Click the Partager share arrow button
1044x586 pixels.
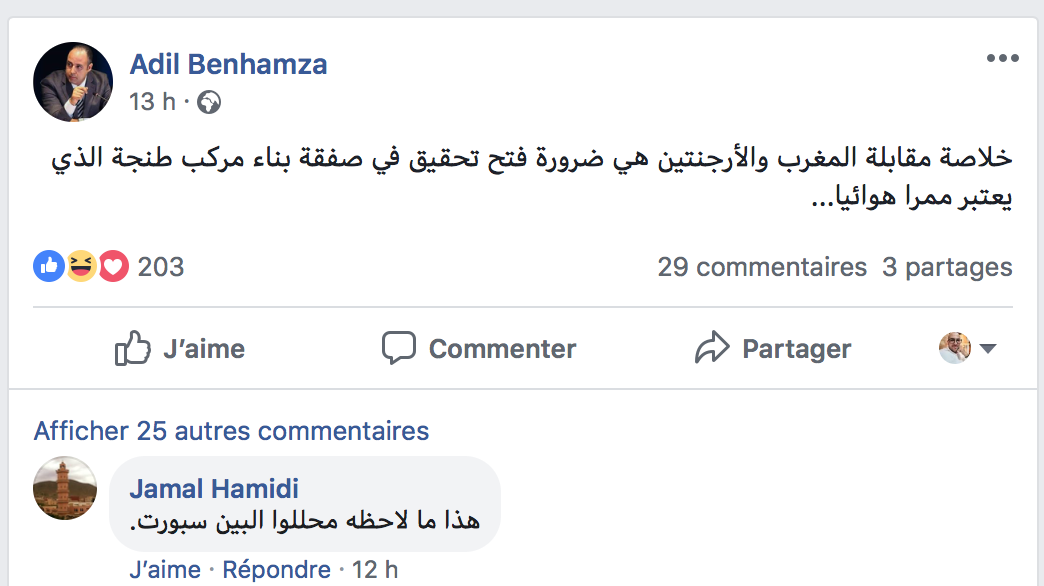[772, 348]
